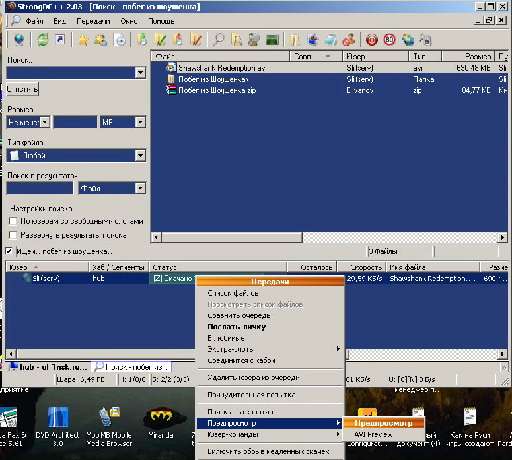This screenshot has width=512, height=460.
Task: Click the size value input field
Action: pos(75,122)
